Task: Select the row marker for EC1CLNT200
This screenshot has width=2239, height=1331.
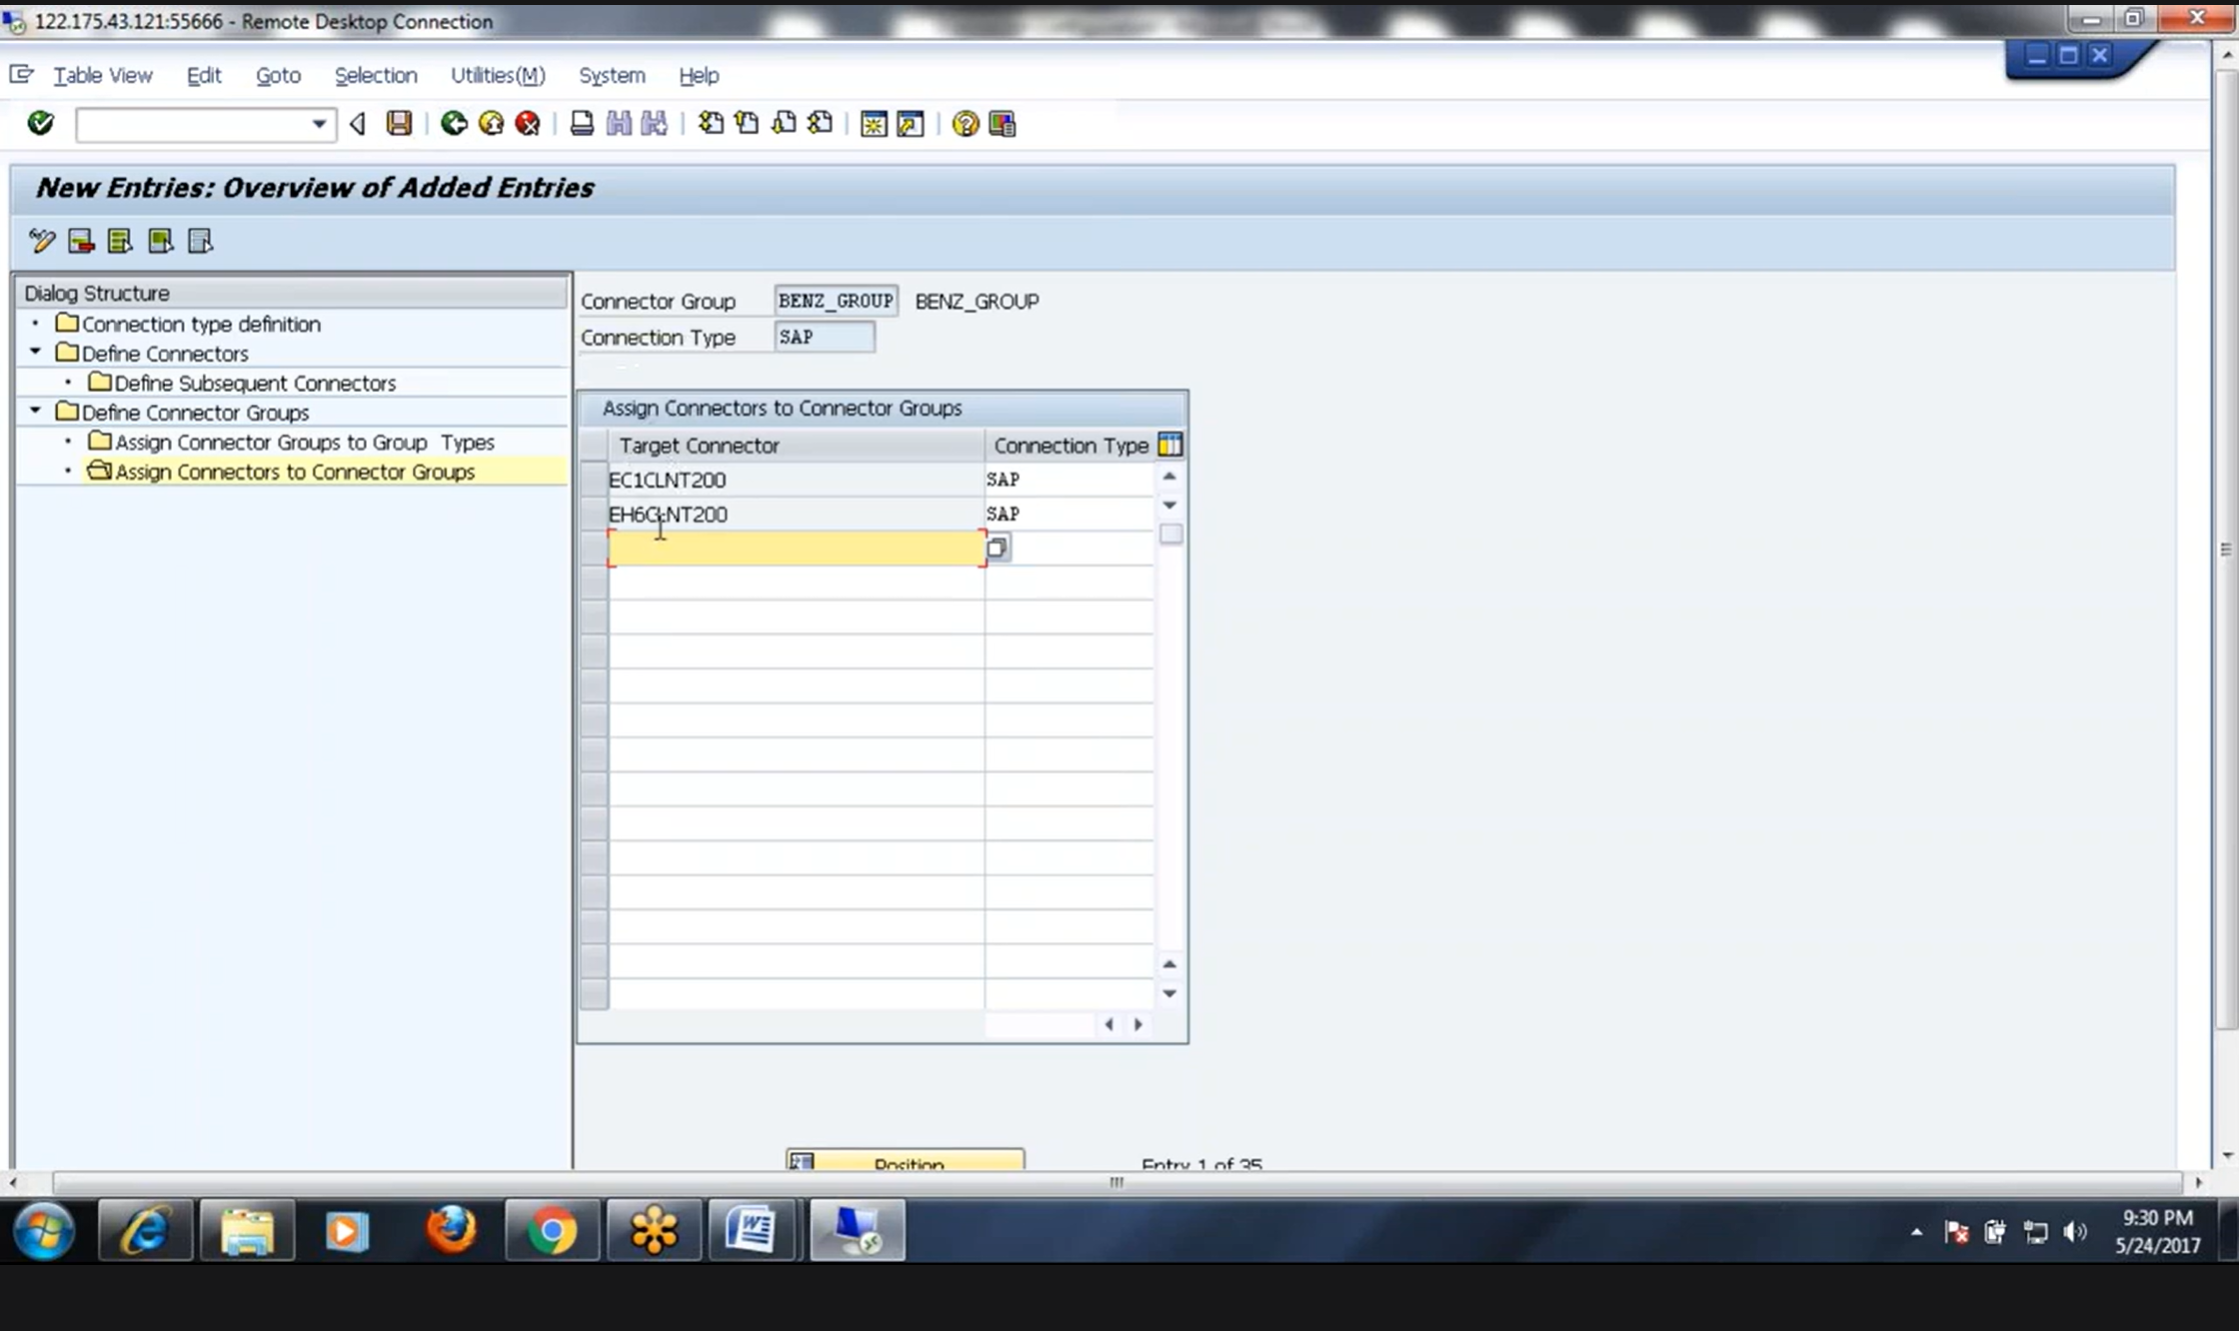Action: point(594,480)
